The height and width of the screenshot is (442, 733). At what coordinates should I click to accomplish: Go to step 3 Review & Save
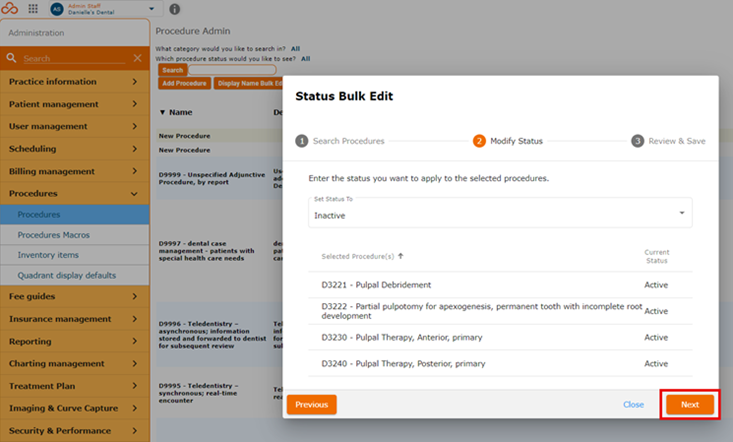[x=668, y=141]
